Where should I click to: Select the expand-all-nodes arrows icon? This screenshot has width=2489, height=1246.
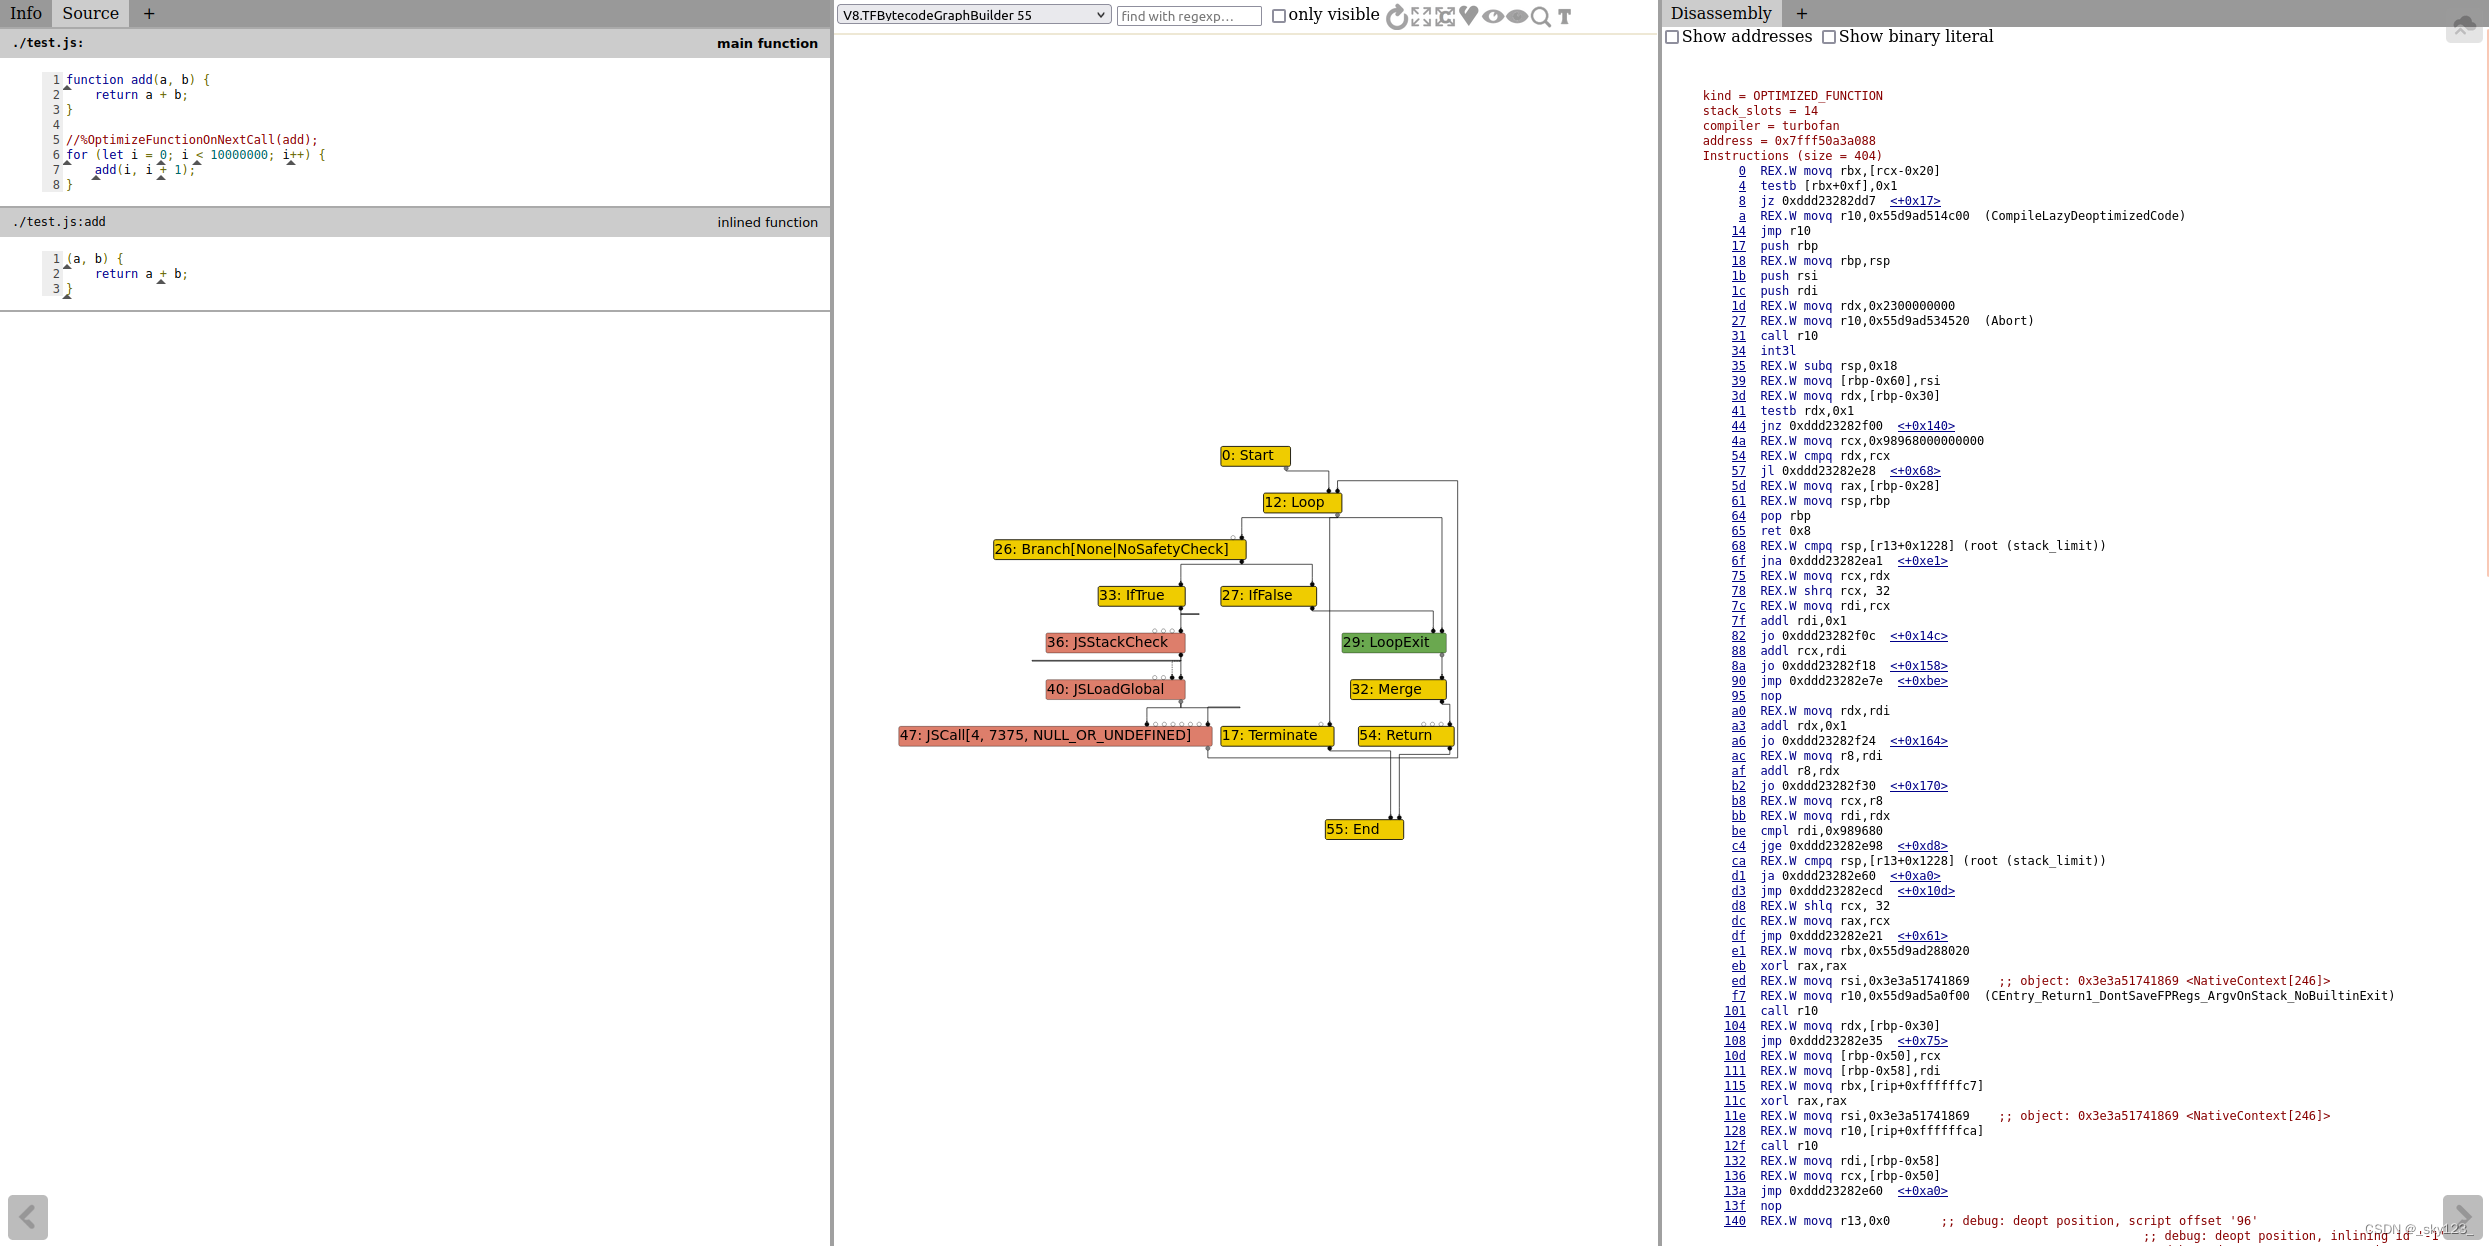coord(1421,16)
